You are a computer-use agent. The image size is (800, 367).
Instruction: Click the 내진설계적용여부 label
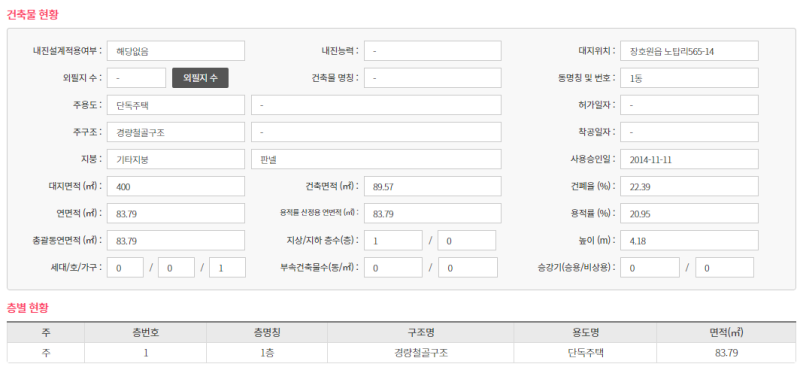click(x=66, y=51)
